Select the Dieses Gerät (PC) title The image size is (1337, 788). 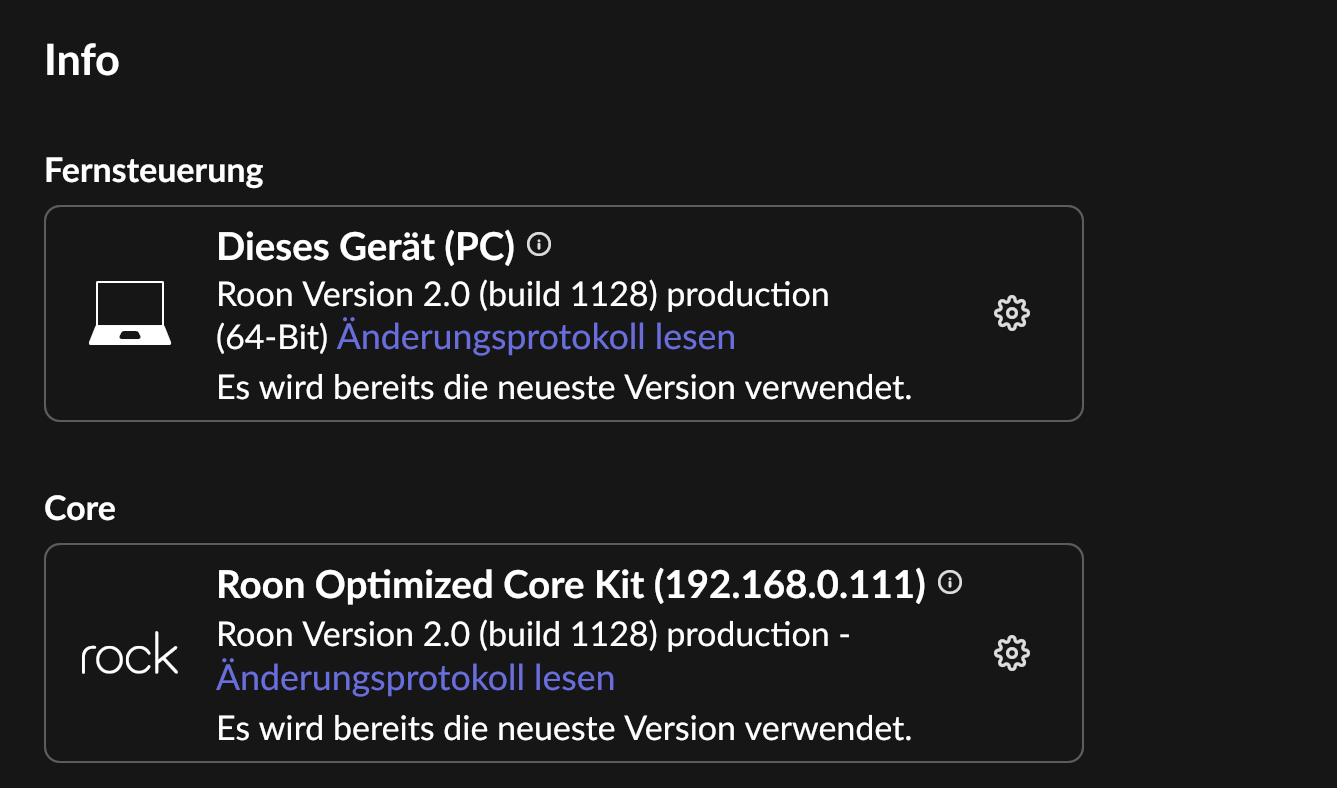click(365, 246)
